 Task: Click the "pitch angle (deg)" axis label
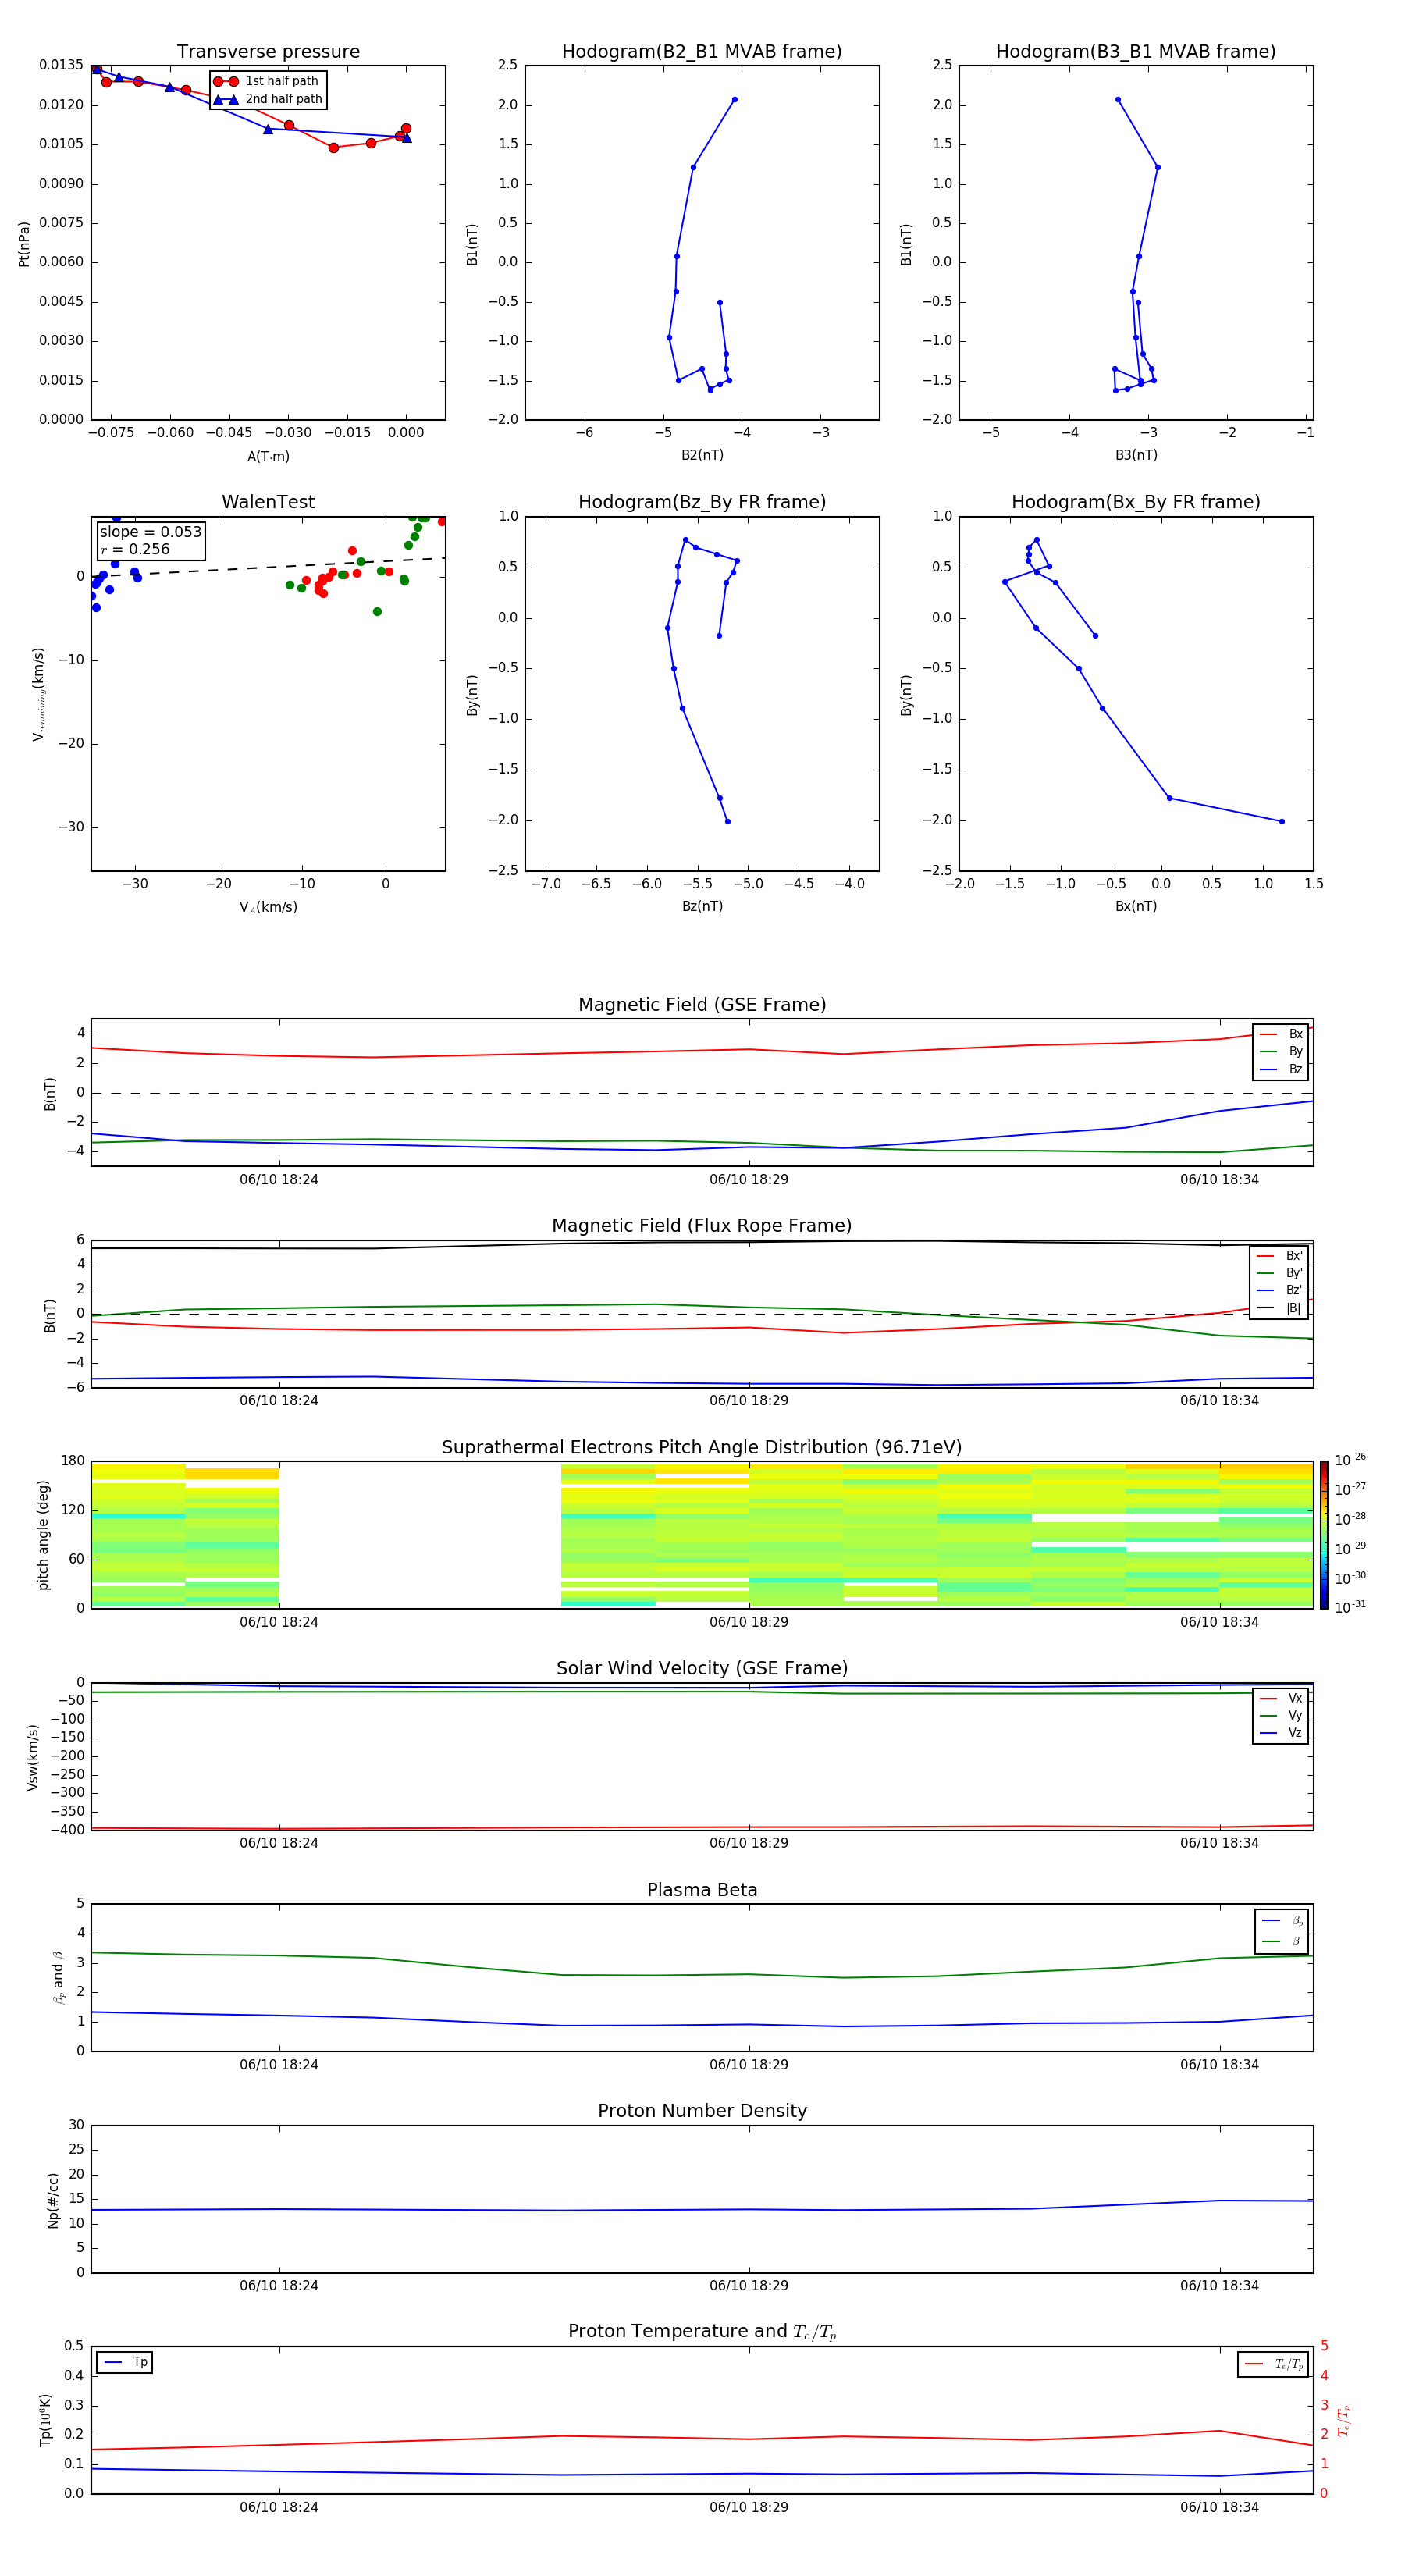(43, 1535)
